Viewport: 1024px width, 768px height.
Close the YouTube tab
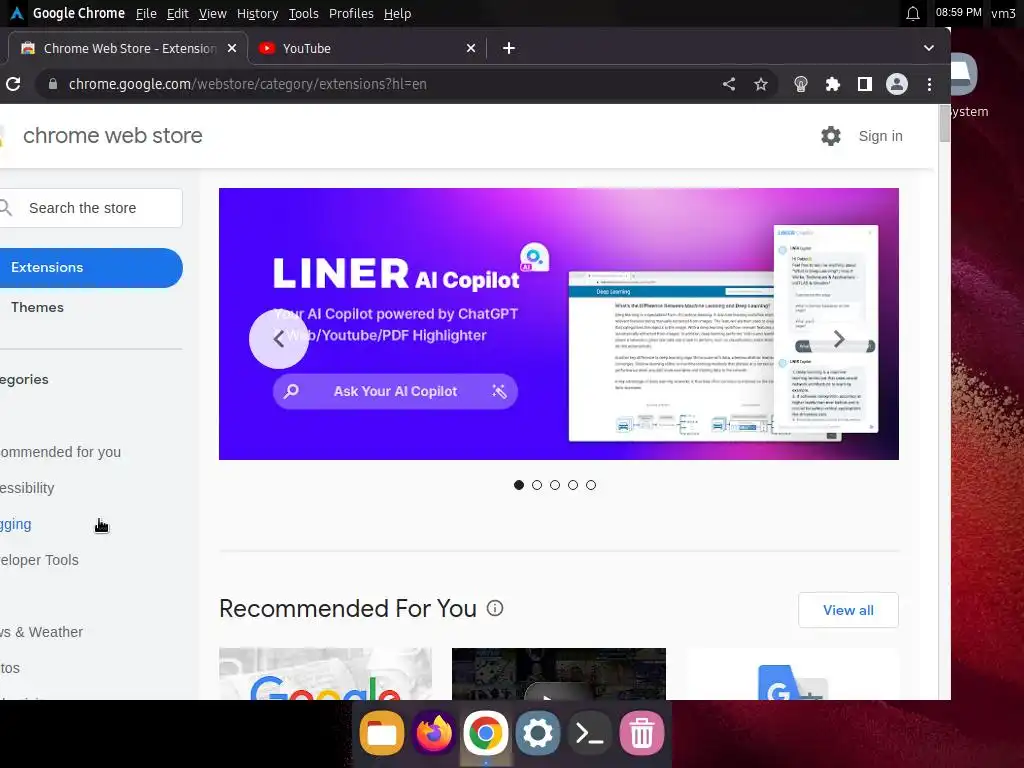[471, 48]
